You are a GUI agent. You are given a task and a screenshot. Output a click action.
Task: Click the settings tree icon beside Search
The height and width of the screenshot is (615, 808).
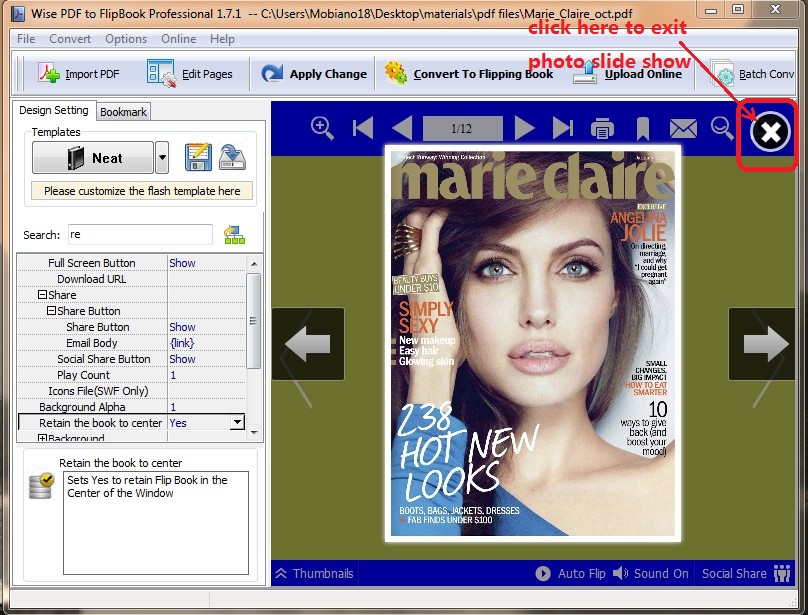234,235
